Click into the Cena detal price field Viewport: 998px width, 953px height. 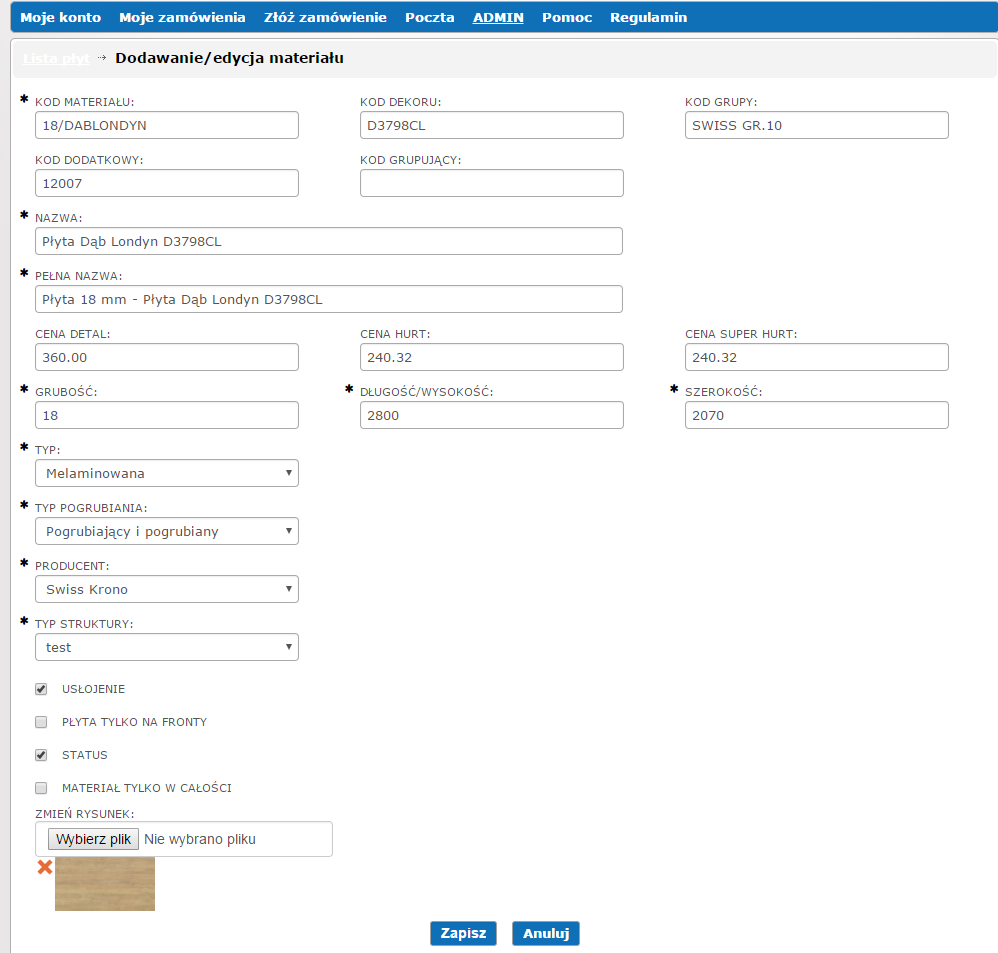click(x=167, y=357)
